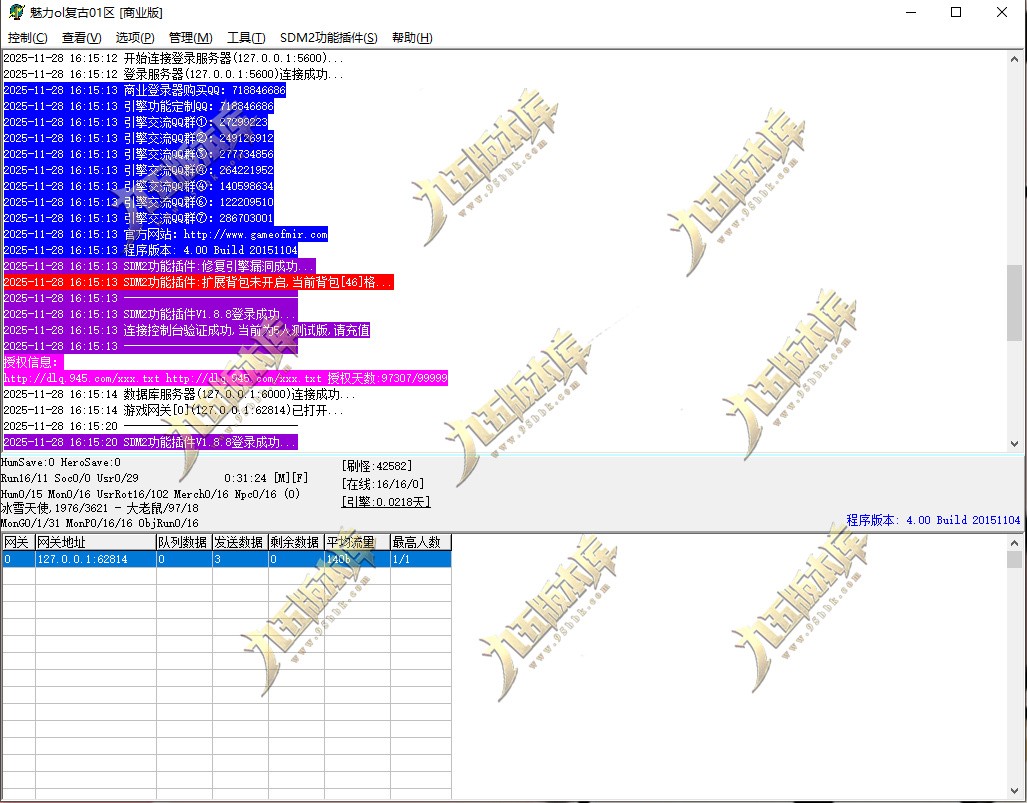Click the 最高人数 column header
This screenshot has height=803, width=1027.
point(420,542)
